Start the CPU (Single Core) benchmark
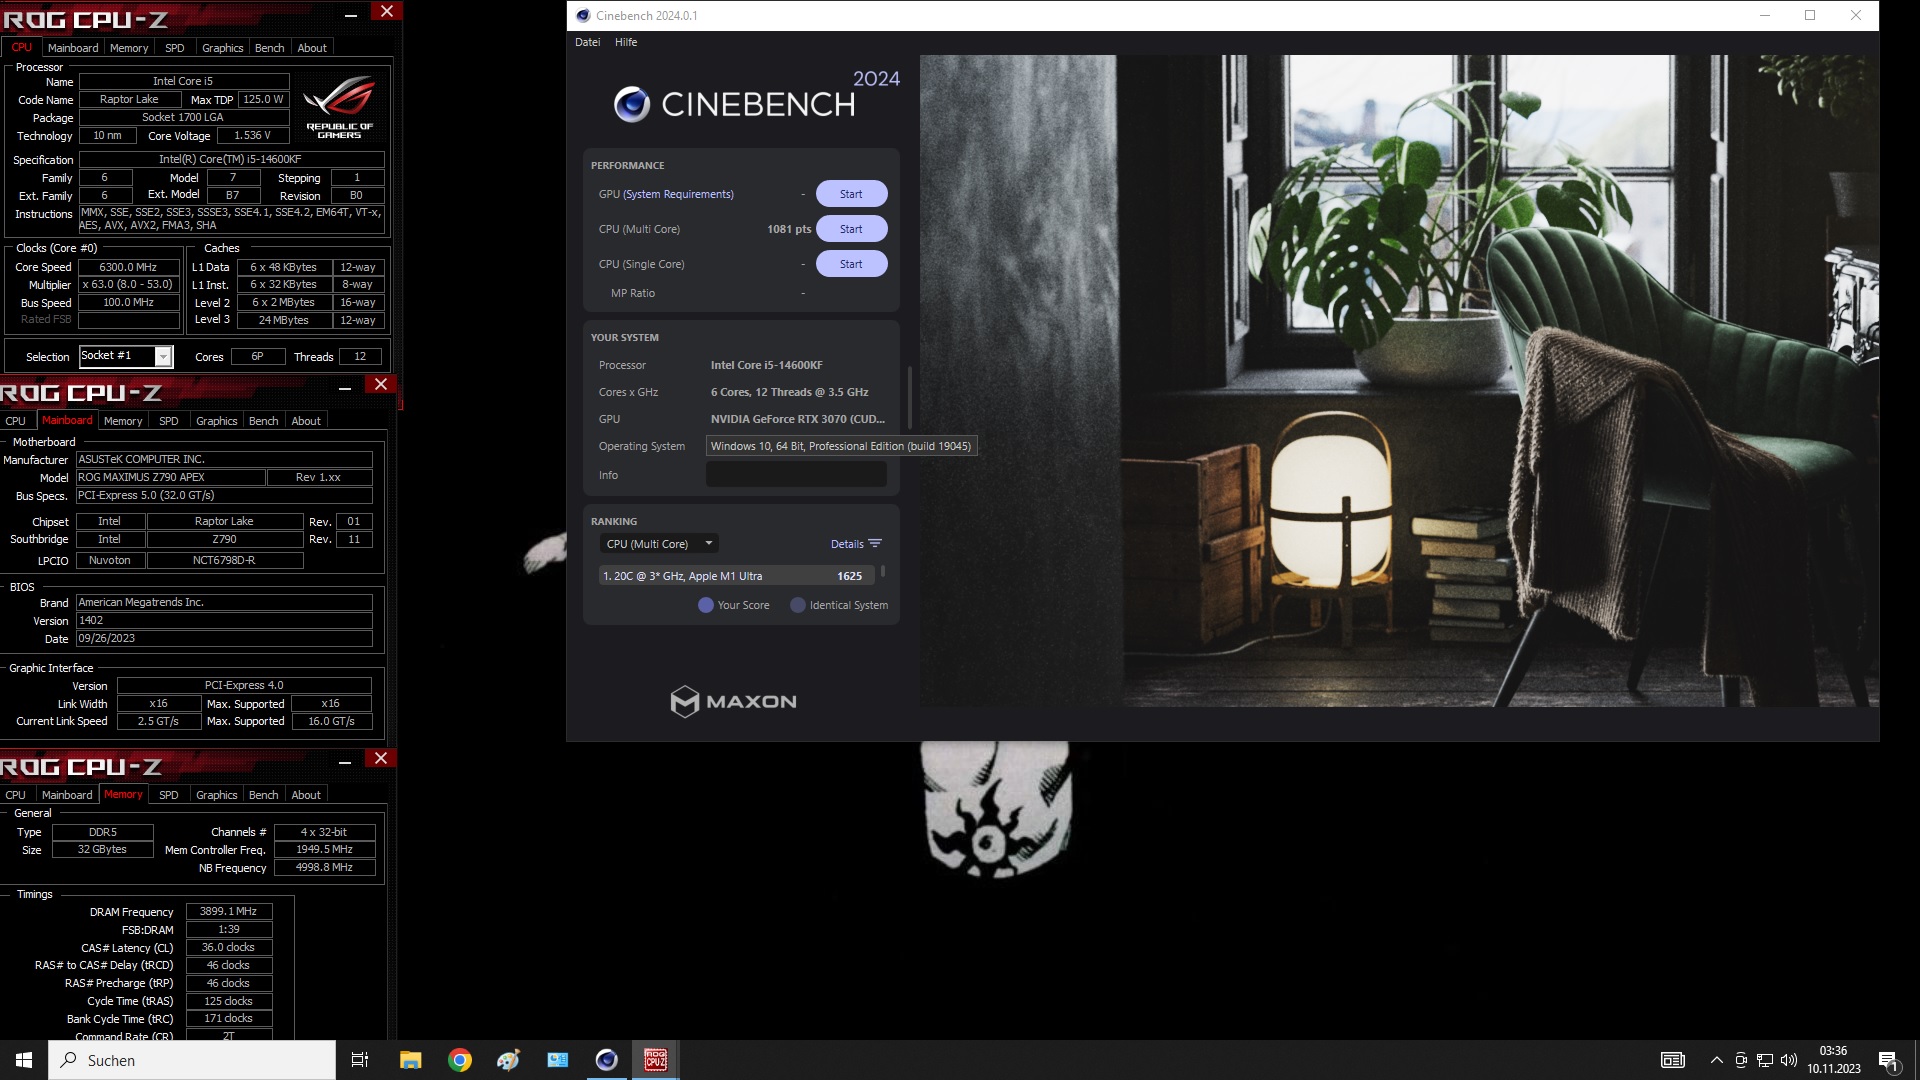This screenshot has height=1080, width=1920. click(851, 264)
